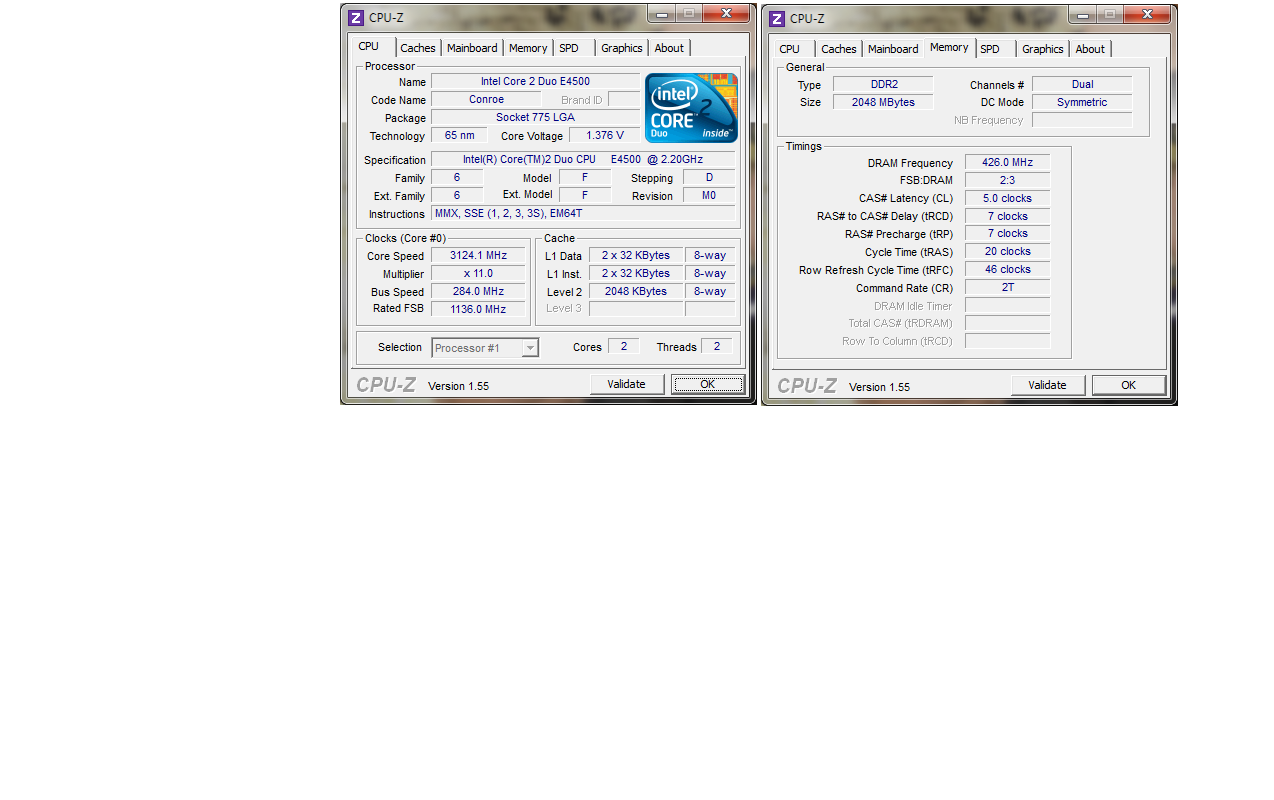Open SPD tab in left CPU-Z window
The image size is (1274, 800).
569,48
